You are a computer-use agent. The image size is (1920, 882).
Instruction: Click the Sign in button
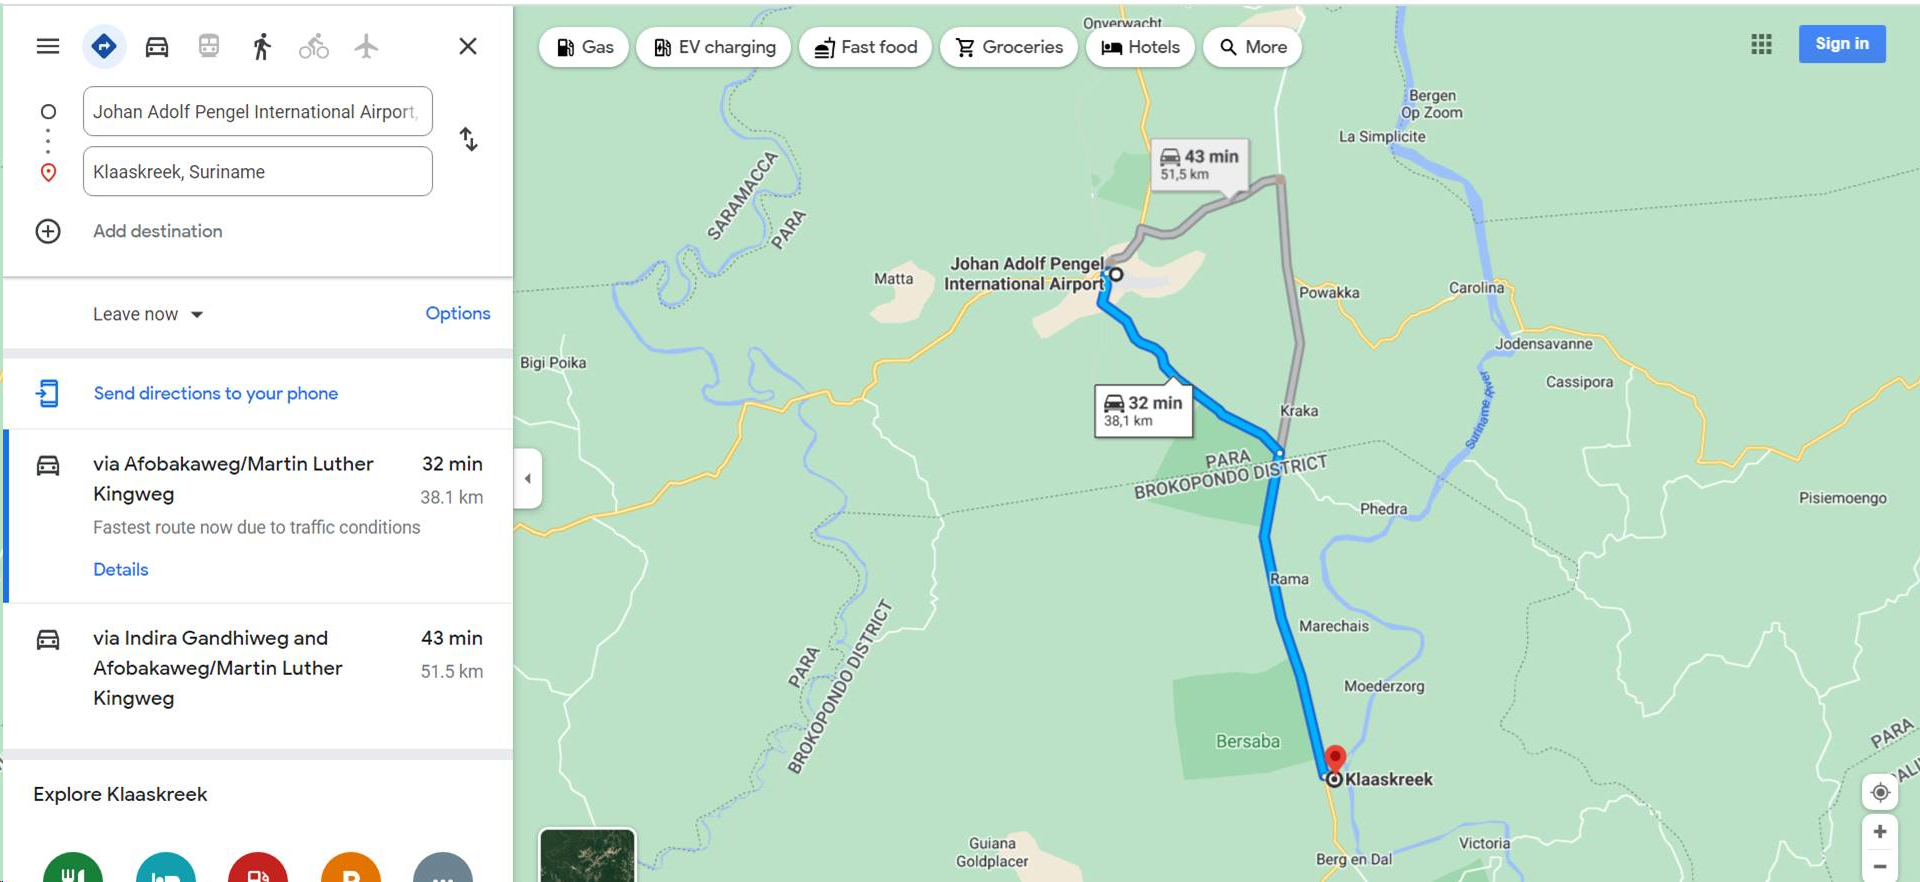pos(1842,44)
